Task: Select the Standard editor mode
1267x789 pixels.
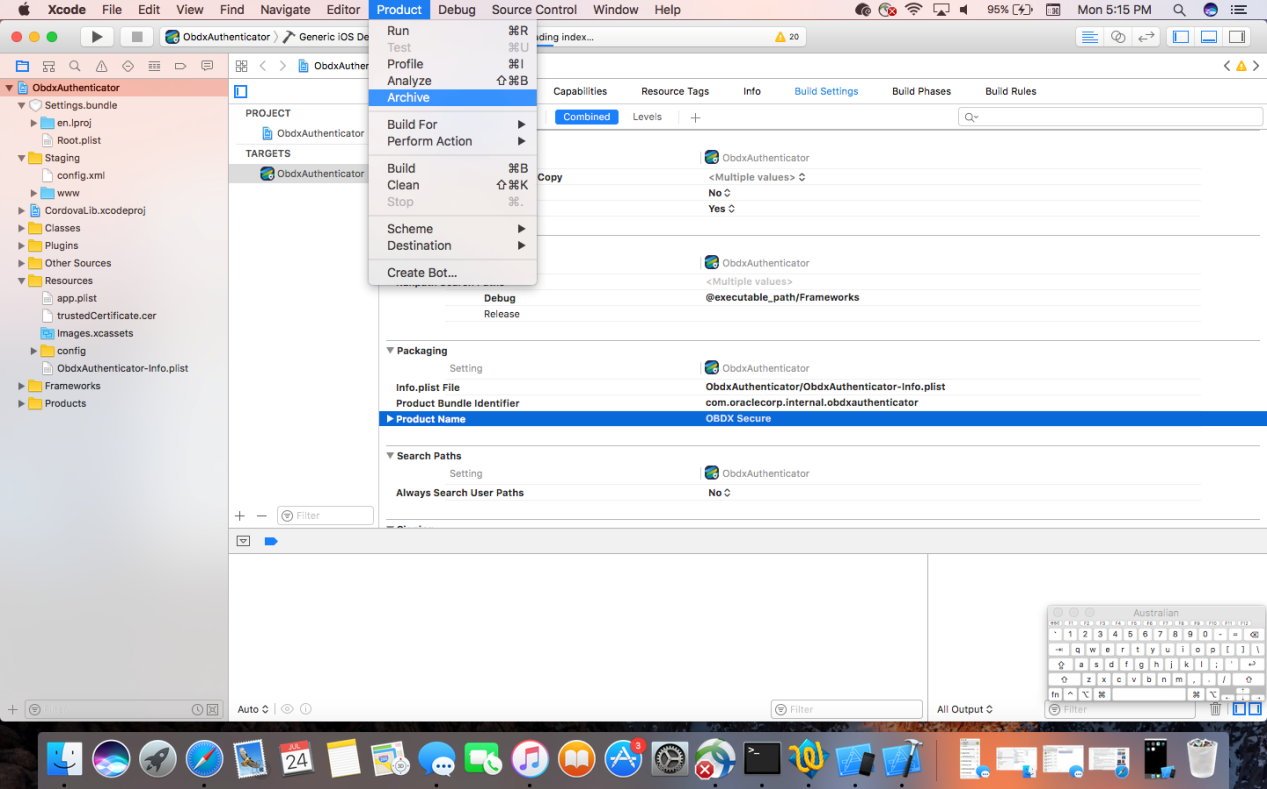Action: [1089, 37]
